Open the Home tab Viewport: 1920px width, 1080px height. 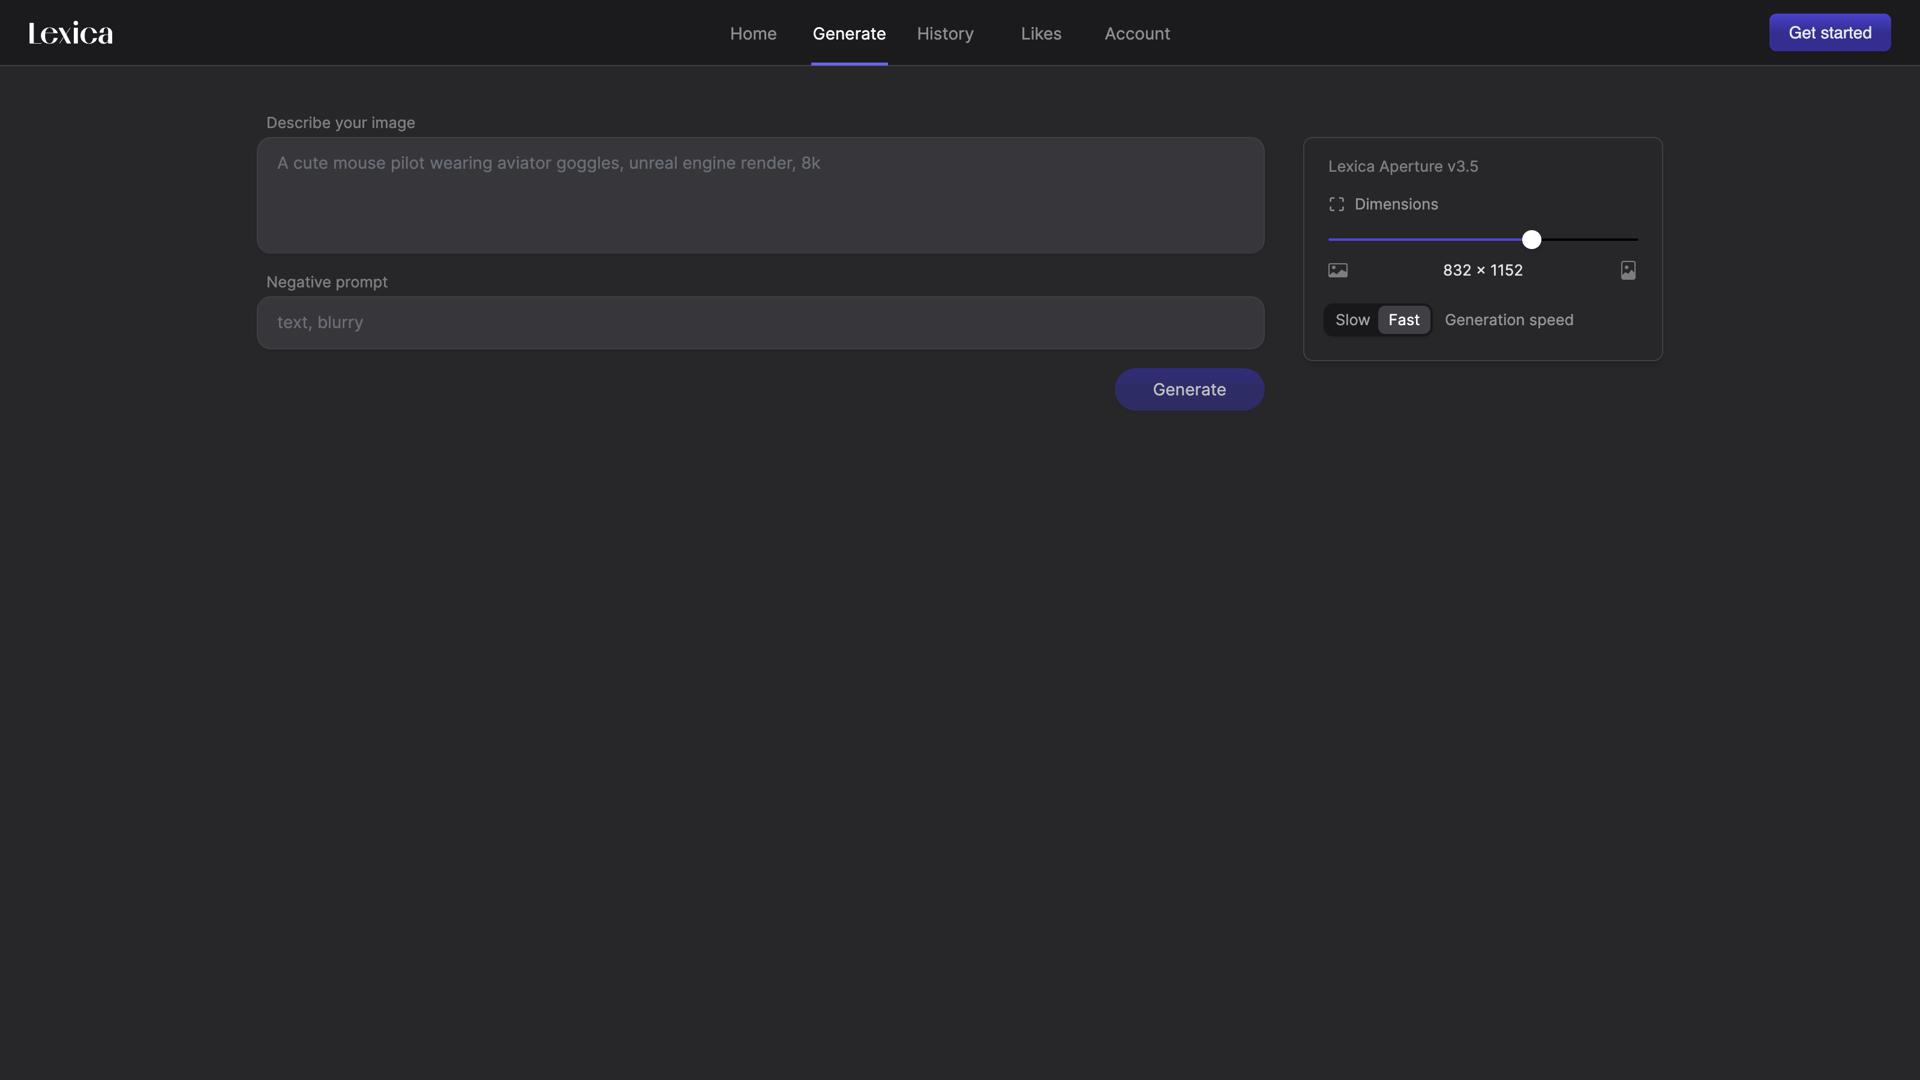[753, 33]
